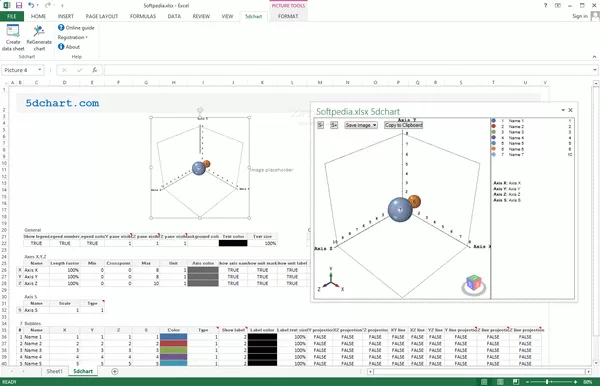
Task: Add a new sheet with plus icon
Action: pos(114,371)
